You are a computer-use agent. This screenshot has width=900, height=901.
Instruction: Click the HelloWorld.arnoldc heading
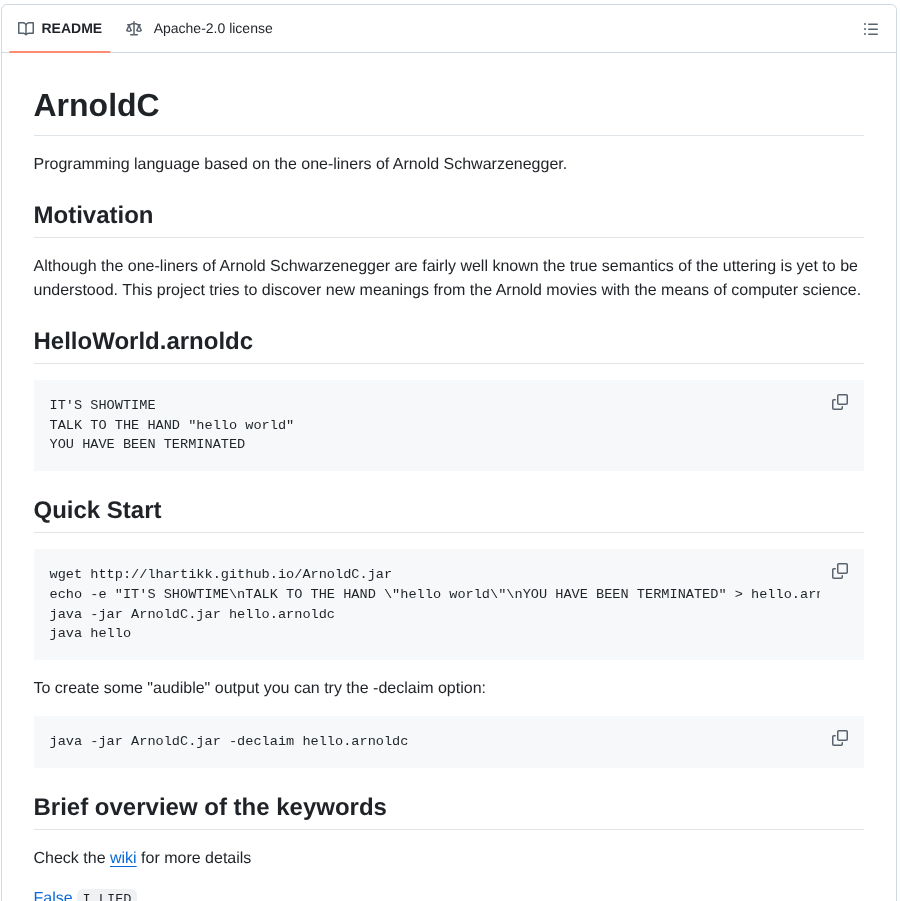pos(142,341)
